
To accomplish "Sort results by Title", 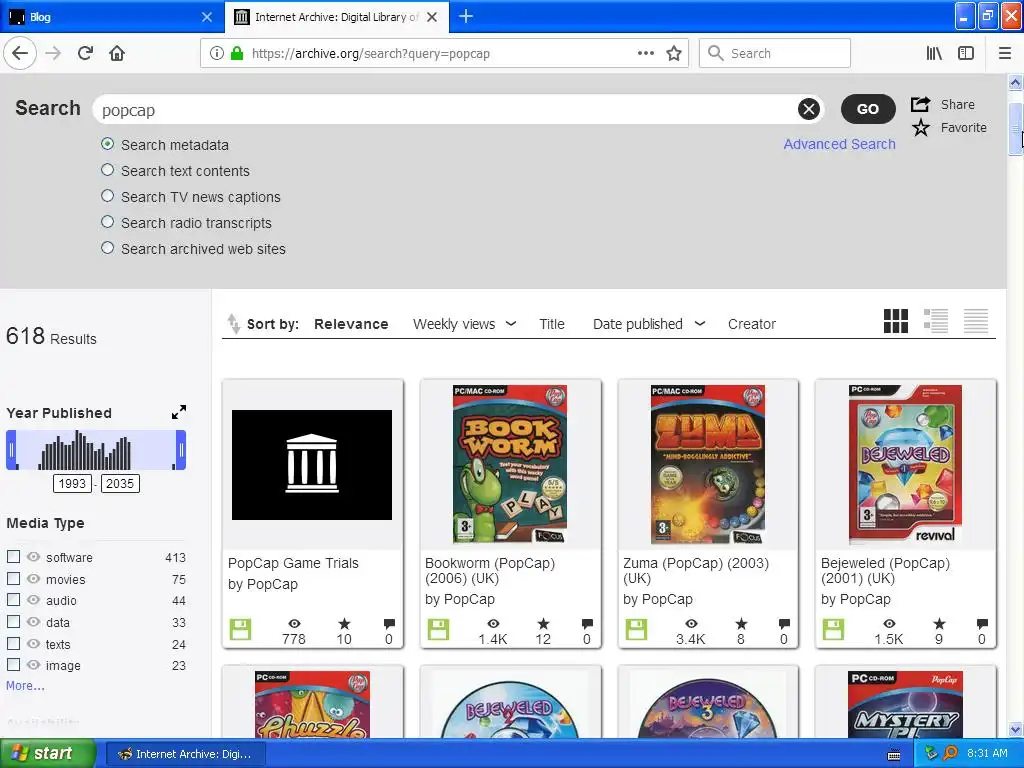I will click(x=552, y=324).
